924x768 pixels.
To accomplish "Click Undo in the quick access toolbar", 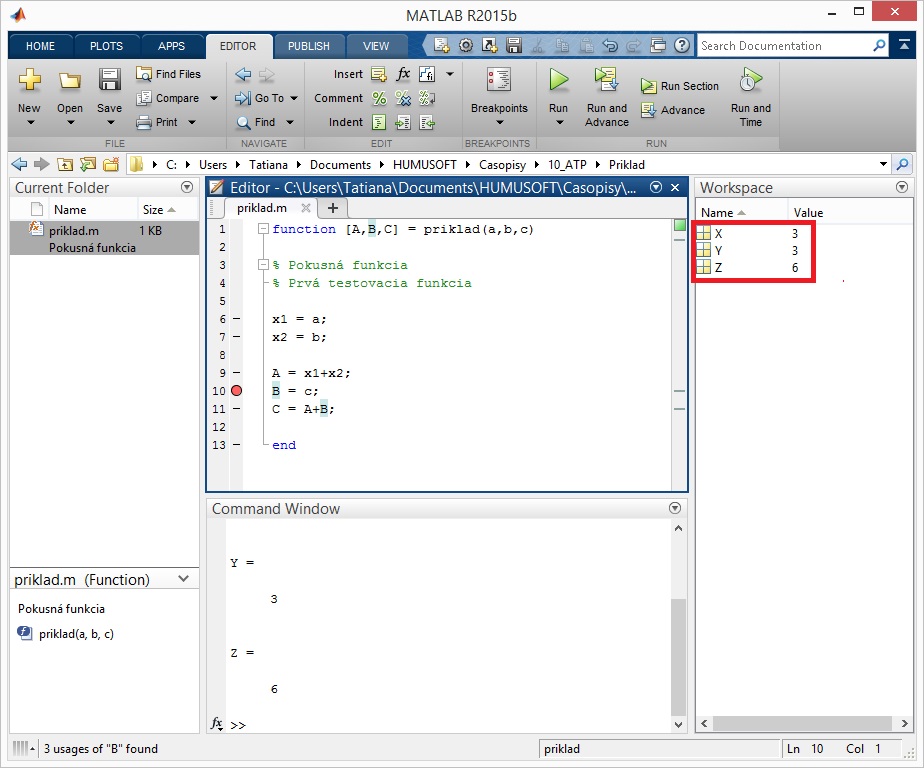I will click(610, 45).
